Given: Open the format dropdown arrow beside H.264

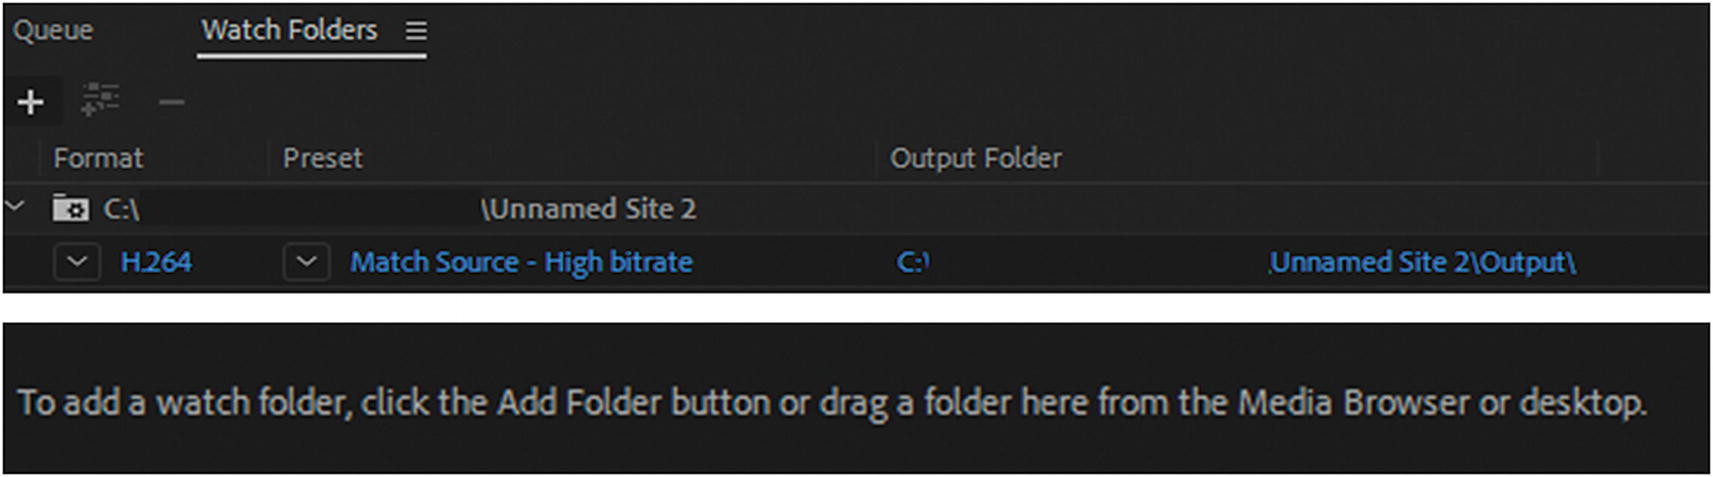Looking at the screenshot, I should pos(77,262).
